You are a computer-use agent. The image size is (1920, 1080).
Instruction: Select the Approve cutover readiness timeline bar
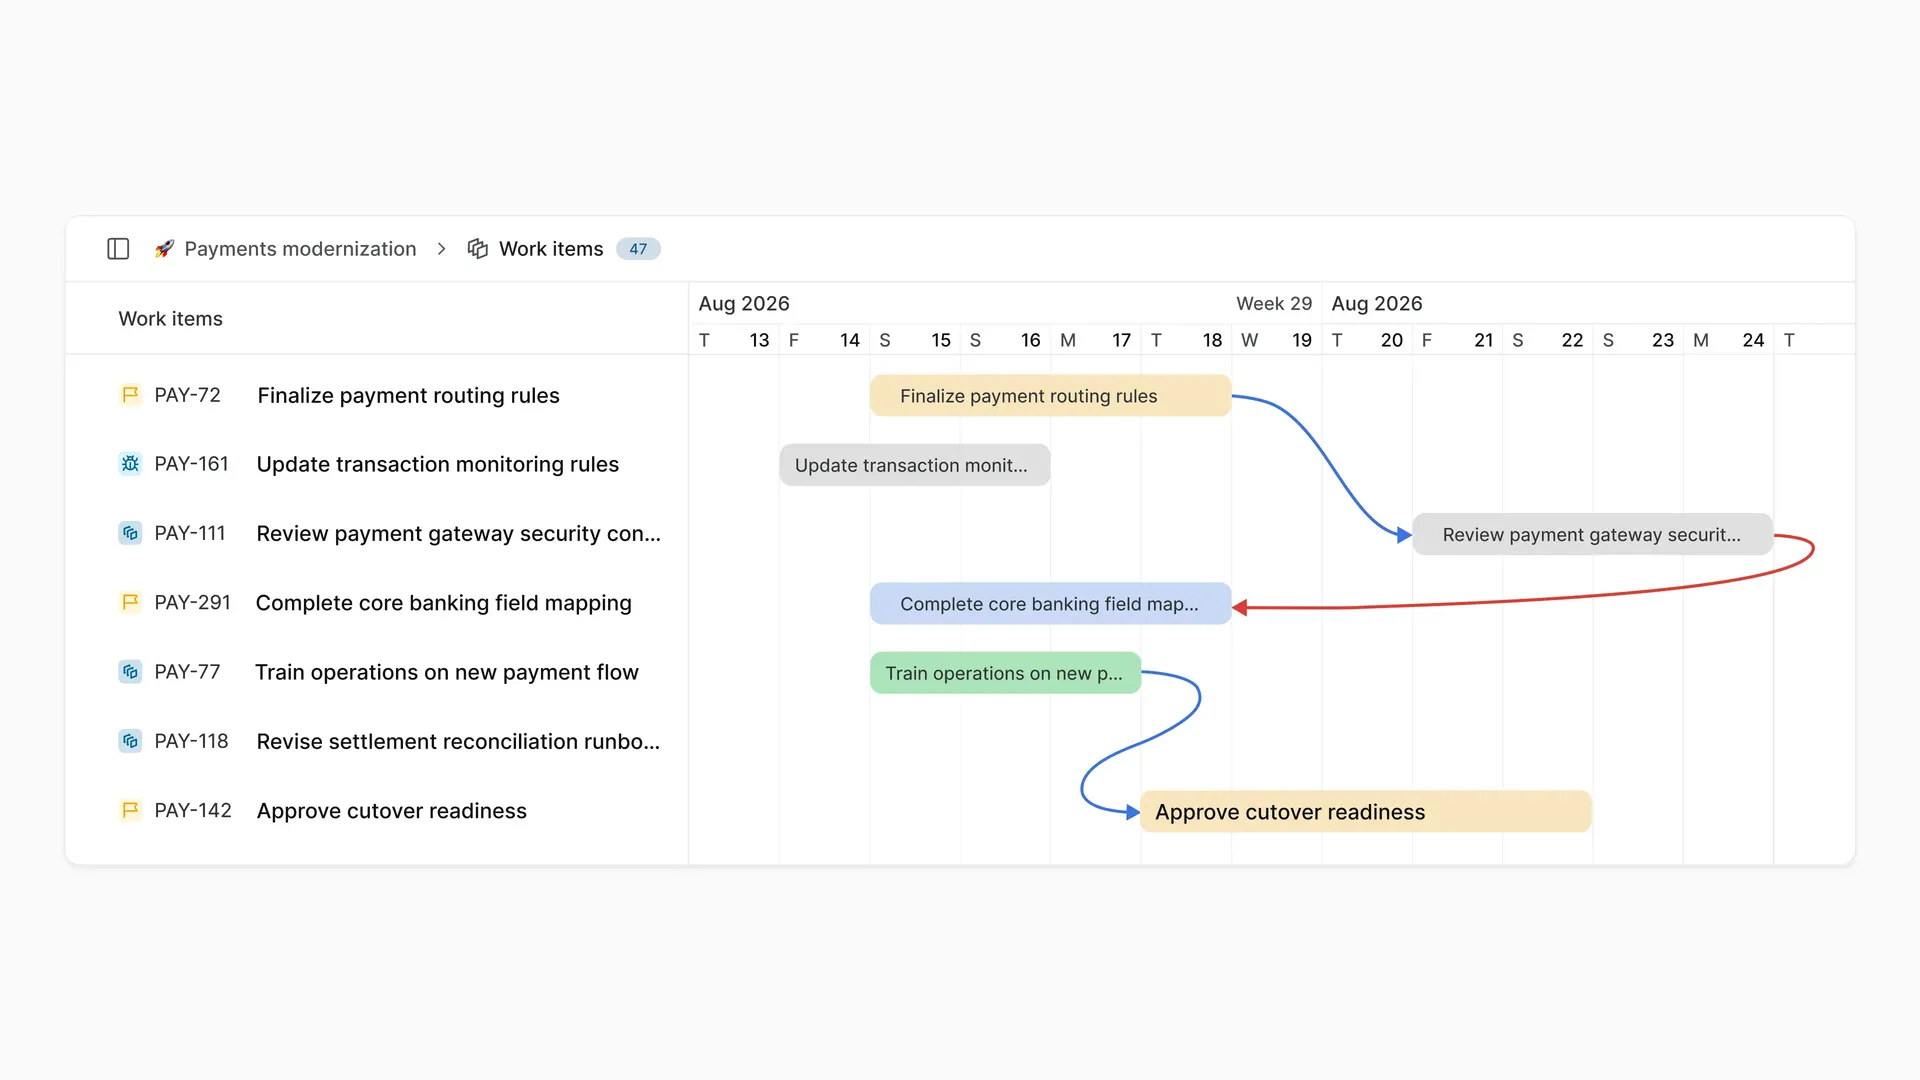1366,812
